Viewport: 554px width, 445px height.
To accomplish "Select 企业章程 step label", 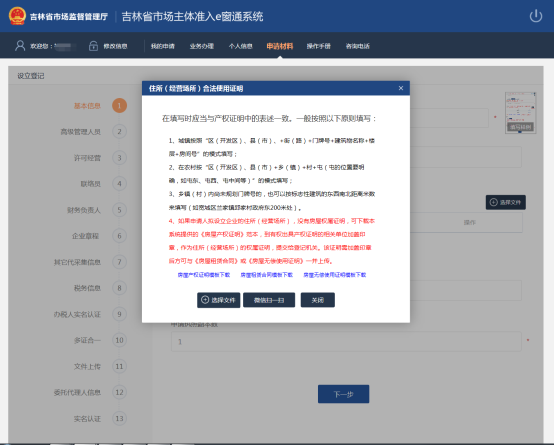I will 86,236.
